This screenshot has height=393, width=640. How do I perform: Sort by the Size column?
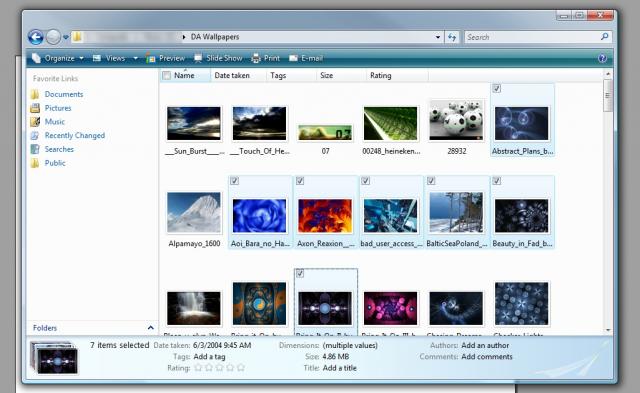coord(327,75)
